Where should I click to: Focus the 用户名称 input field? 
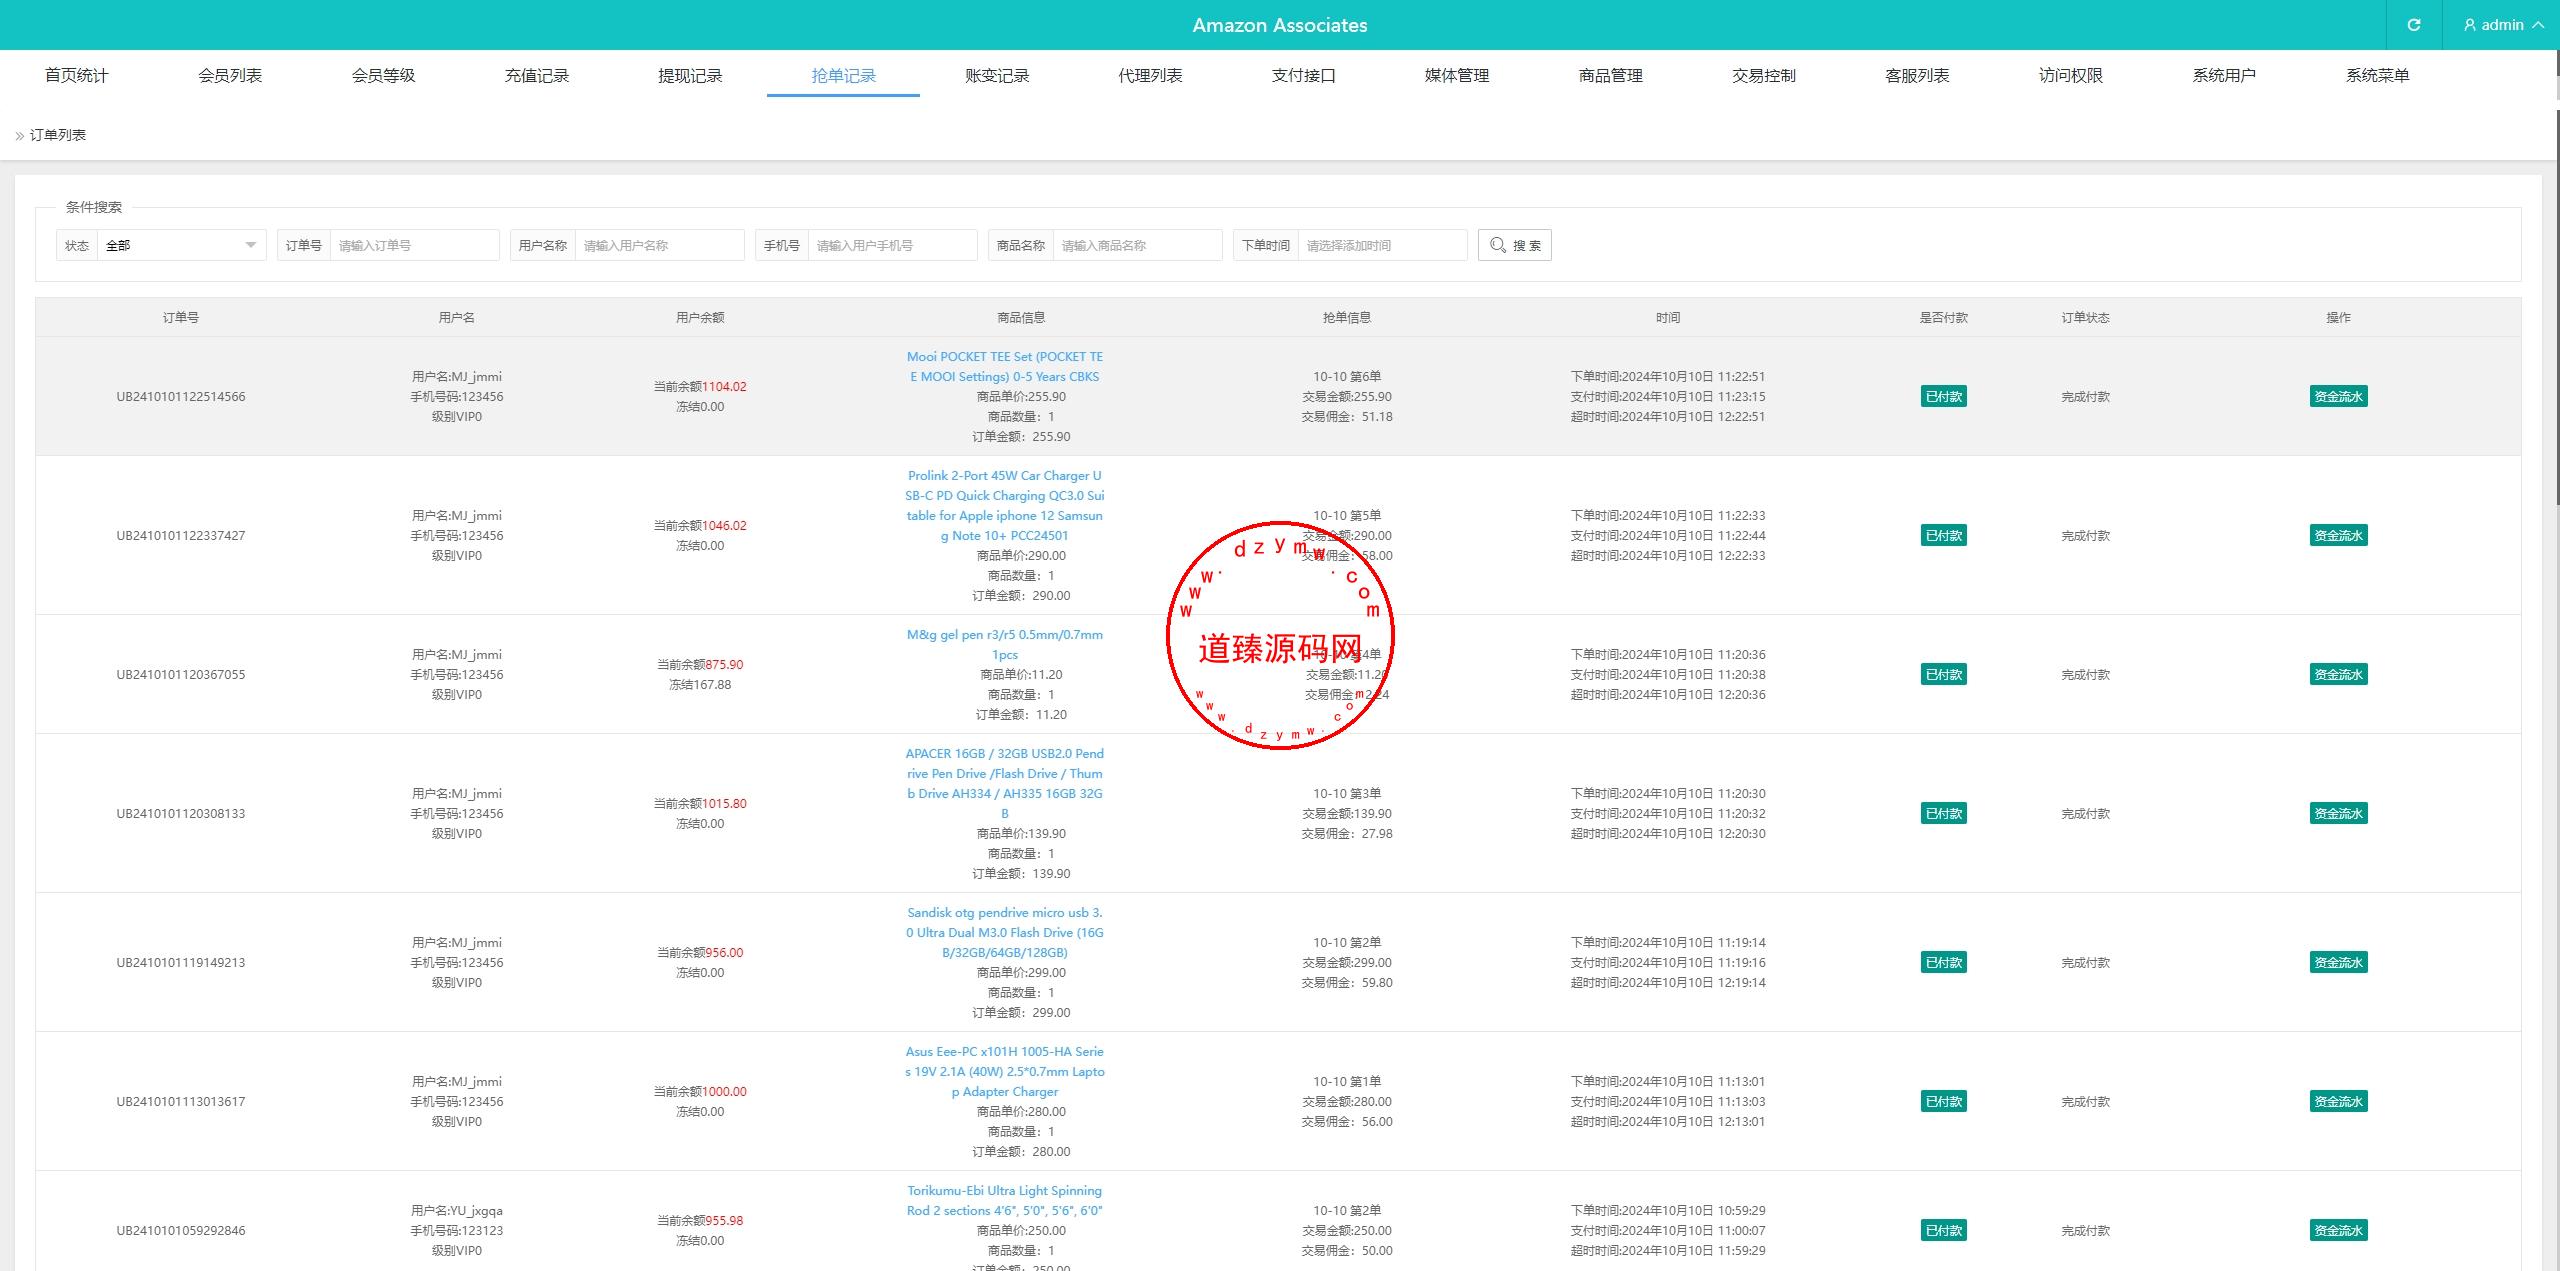tap(659, 245)
